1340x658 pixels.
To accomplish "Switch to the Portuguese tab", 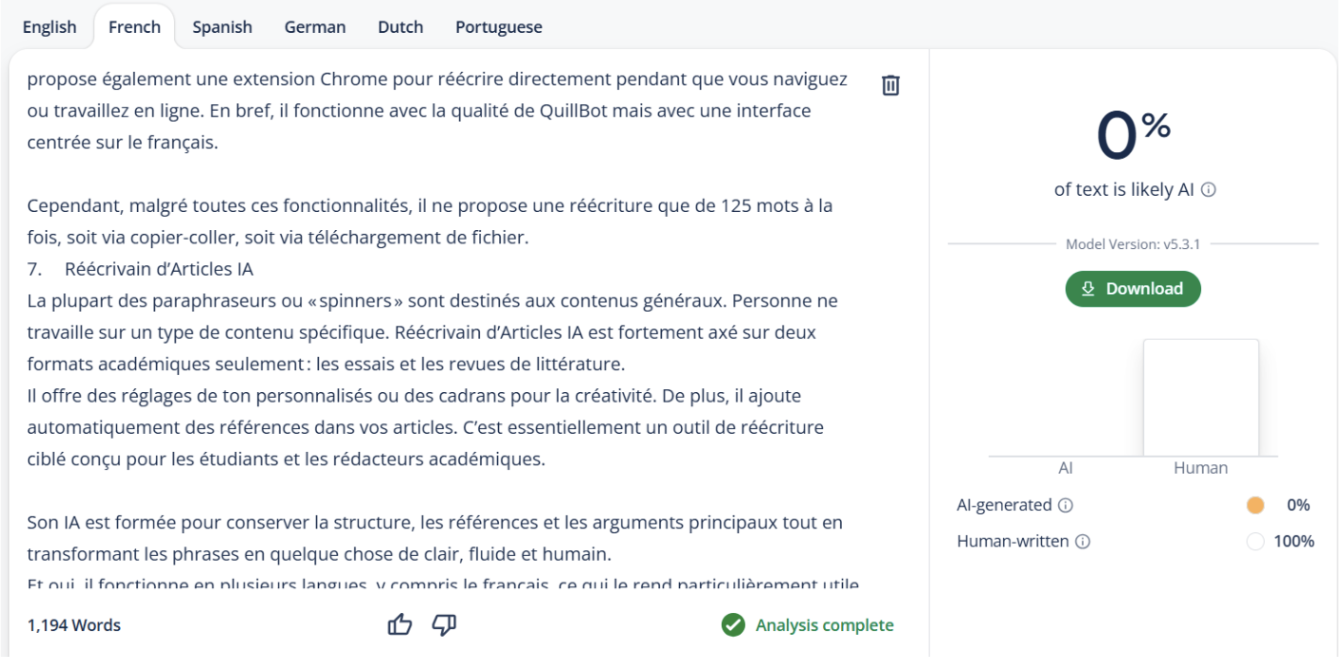I will (499, 27).
